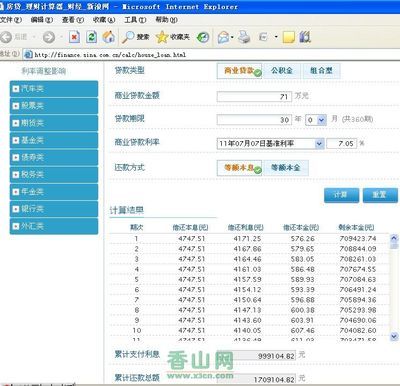
Task: Choose 等额本金 repayment method
Action: coord(286,168)
